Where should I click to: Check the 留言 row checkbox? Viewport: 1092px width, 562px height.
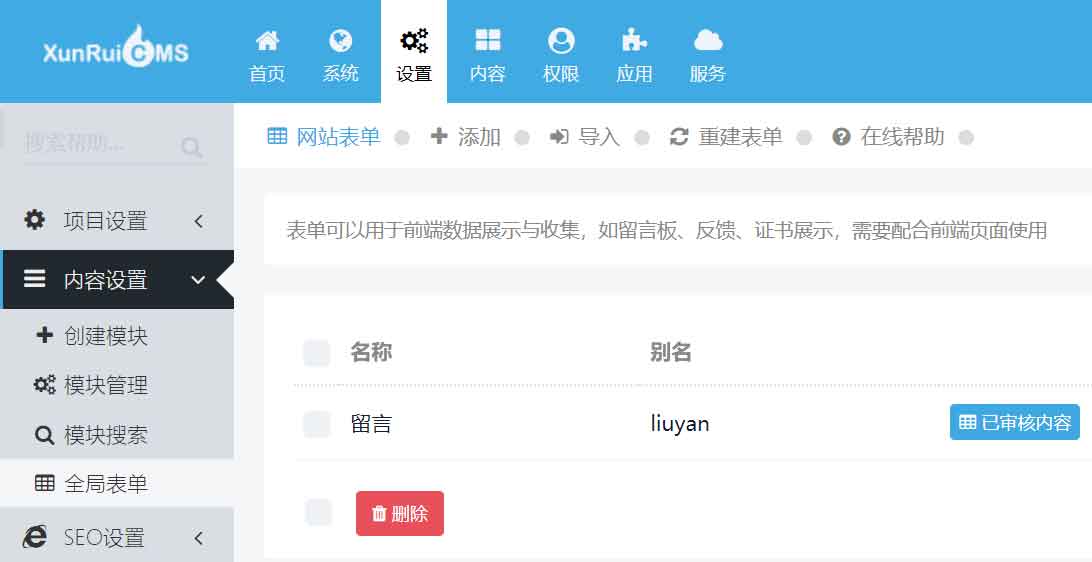click(x=317, y=423)
